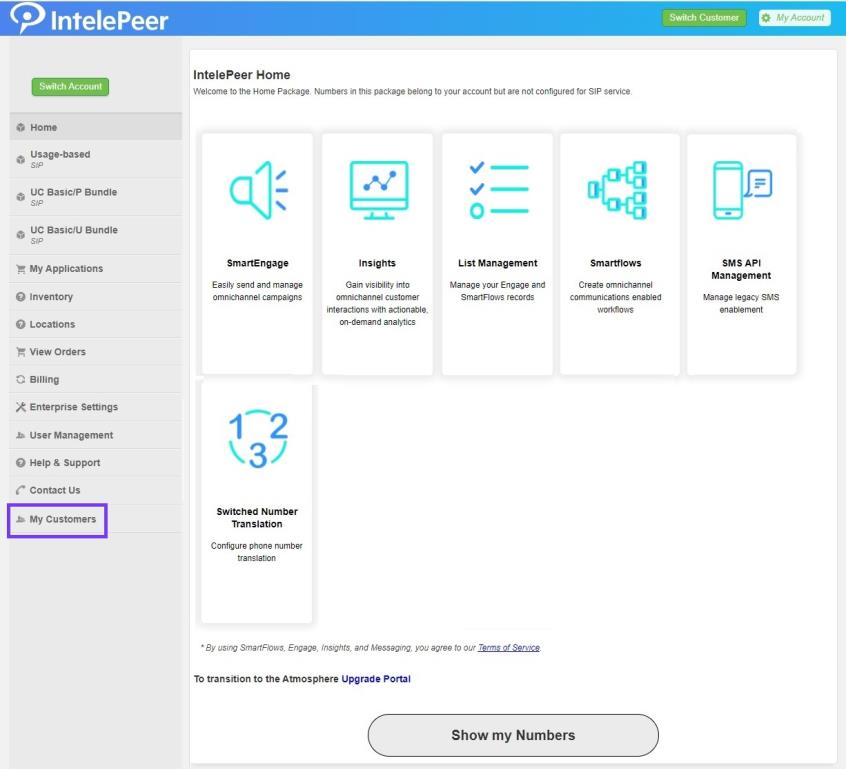This screenshot has height=769, width=846.
Task: Open Help & Support from the sidebar
Action: 95,462
